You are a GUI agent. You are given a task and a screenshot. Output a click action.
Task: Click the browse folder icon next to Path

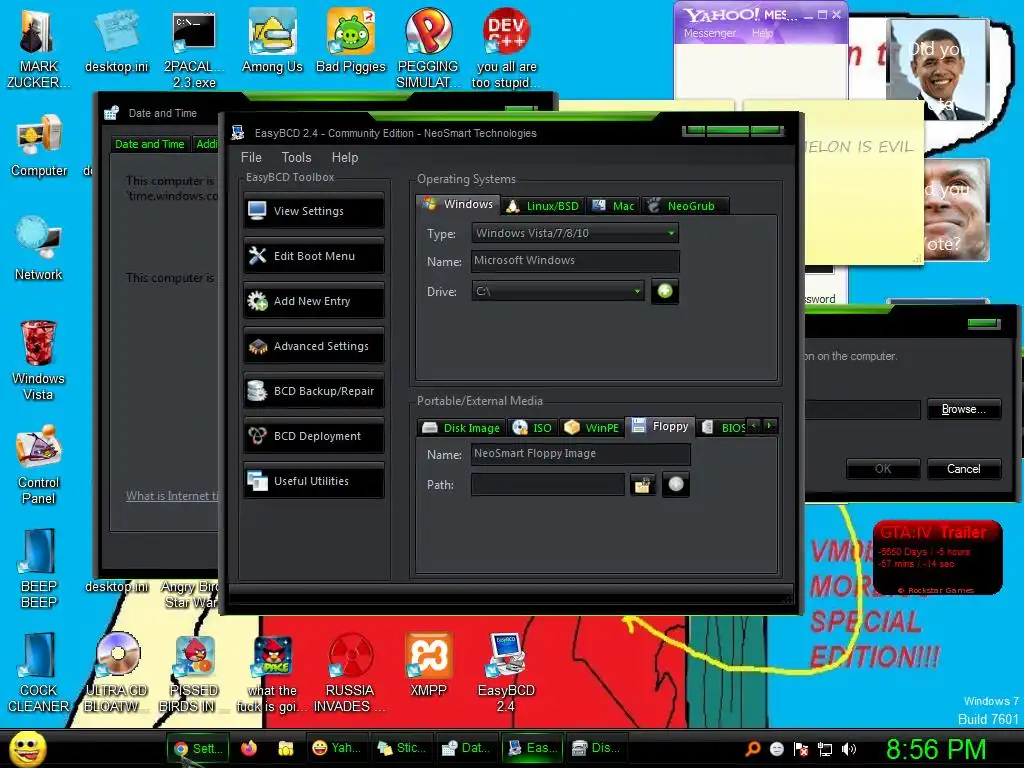[x=643, y=485]
